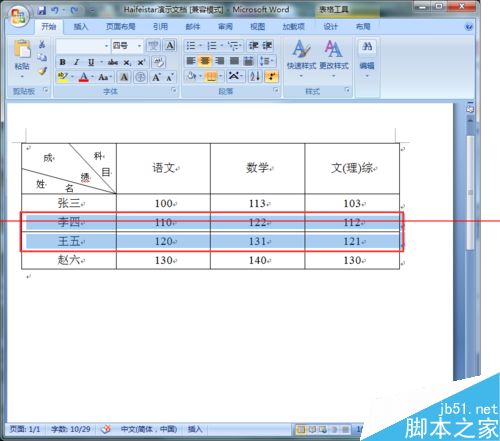Save the document from quick access toolbar
This screenshot has width=500, height=441.
[42, 11]
